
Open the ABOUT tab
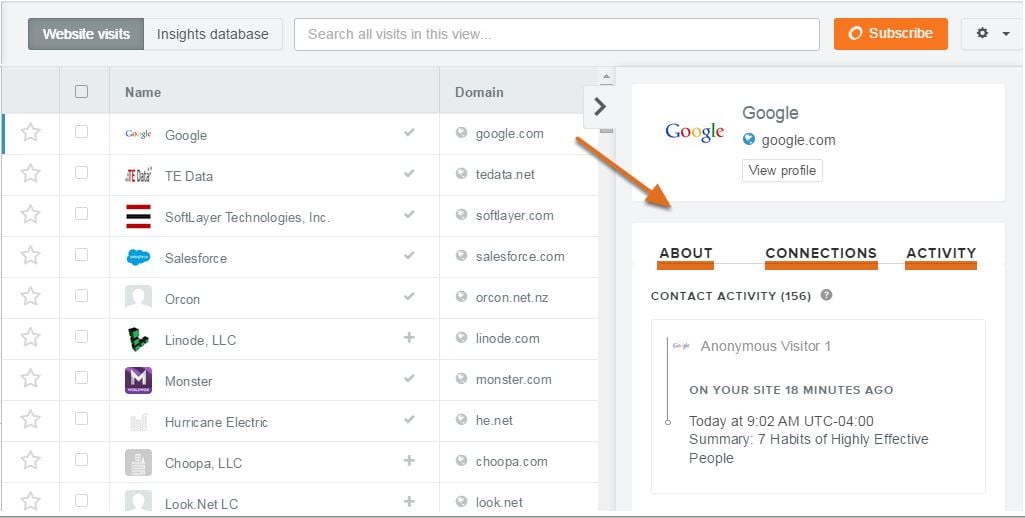tap(686, 254)
